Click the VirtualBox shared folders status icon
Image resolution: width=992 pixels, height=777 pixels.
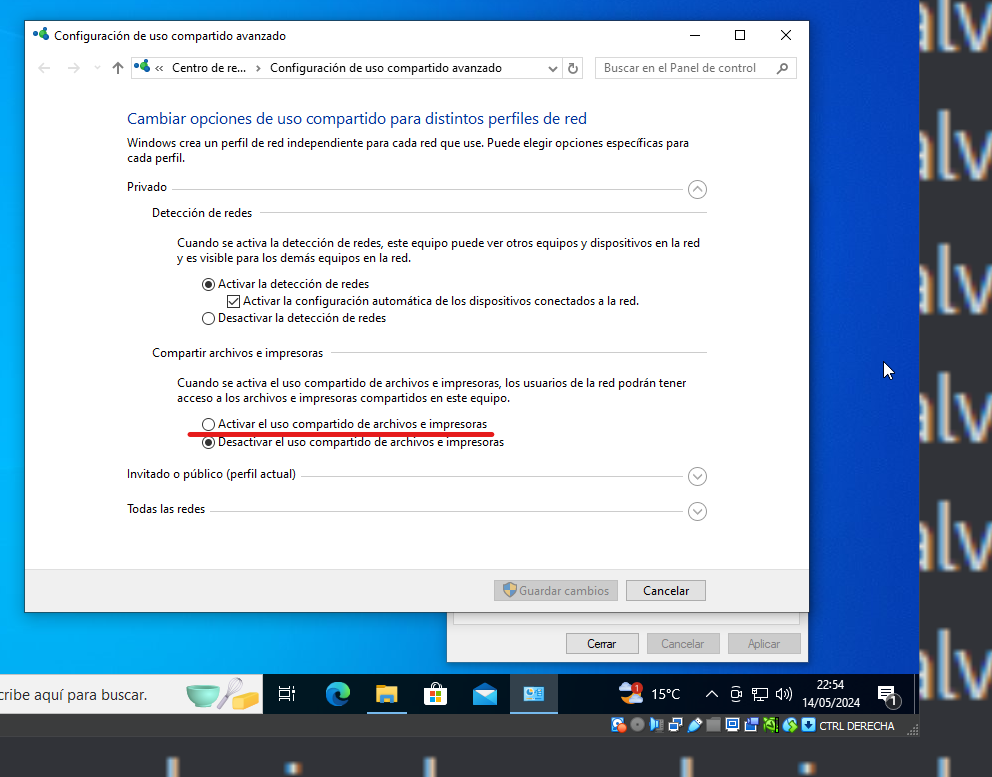tap(715, 725)
